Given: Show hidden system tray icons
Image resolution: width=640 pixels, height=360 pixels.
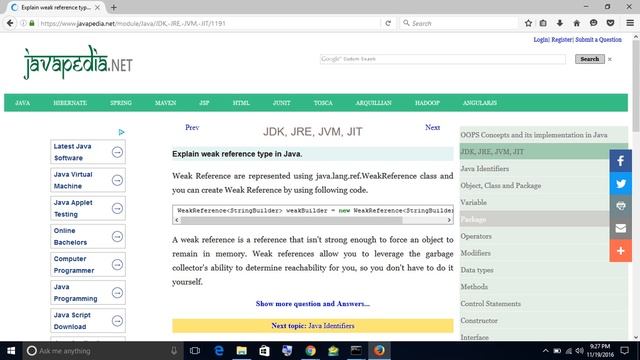Looking at the screenshot, I should (545, 351).
